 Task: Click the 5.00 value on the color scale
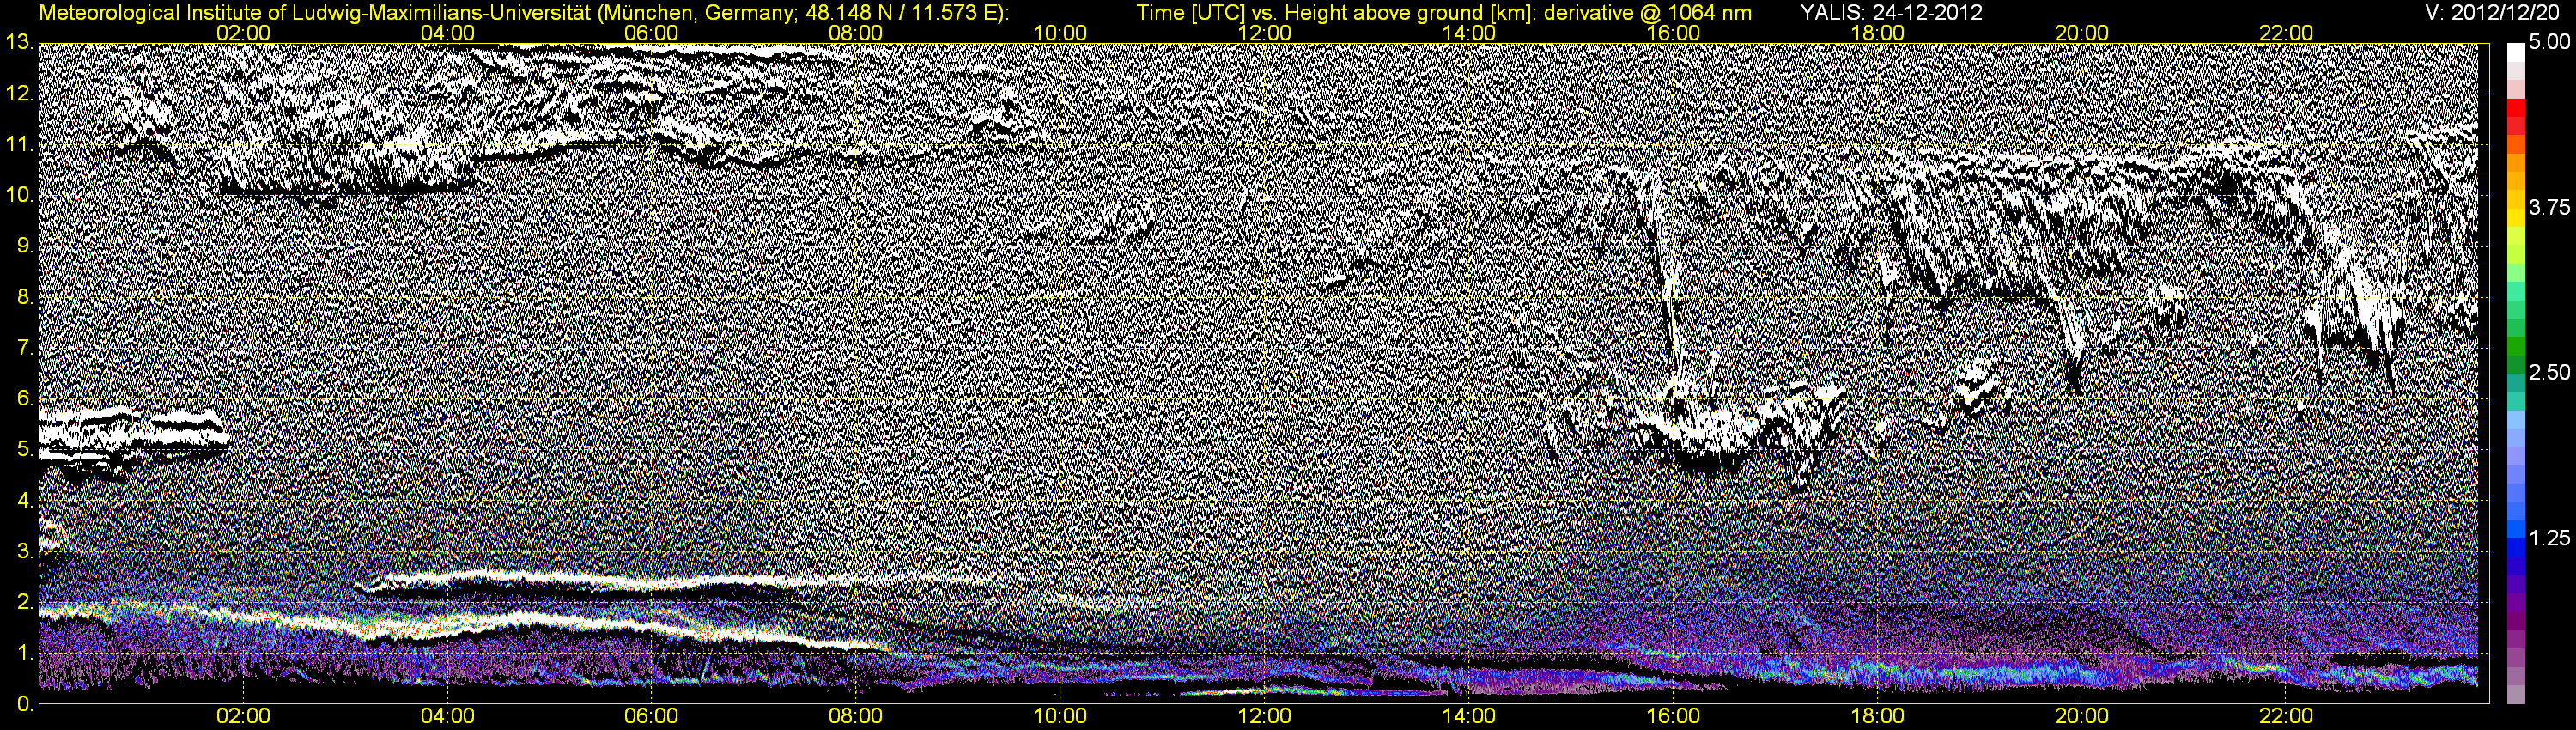[x=2549, y=43]
